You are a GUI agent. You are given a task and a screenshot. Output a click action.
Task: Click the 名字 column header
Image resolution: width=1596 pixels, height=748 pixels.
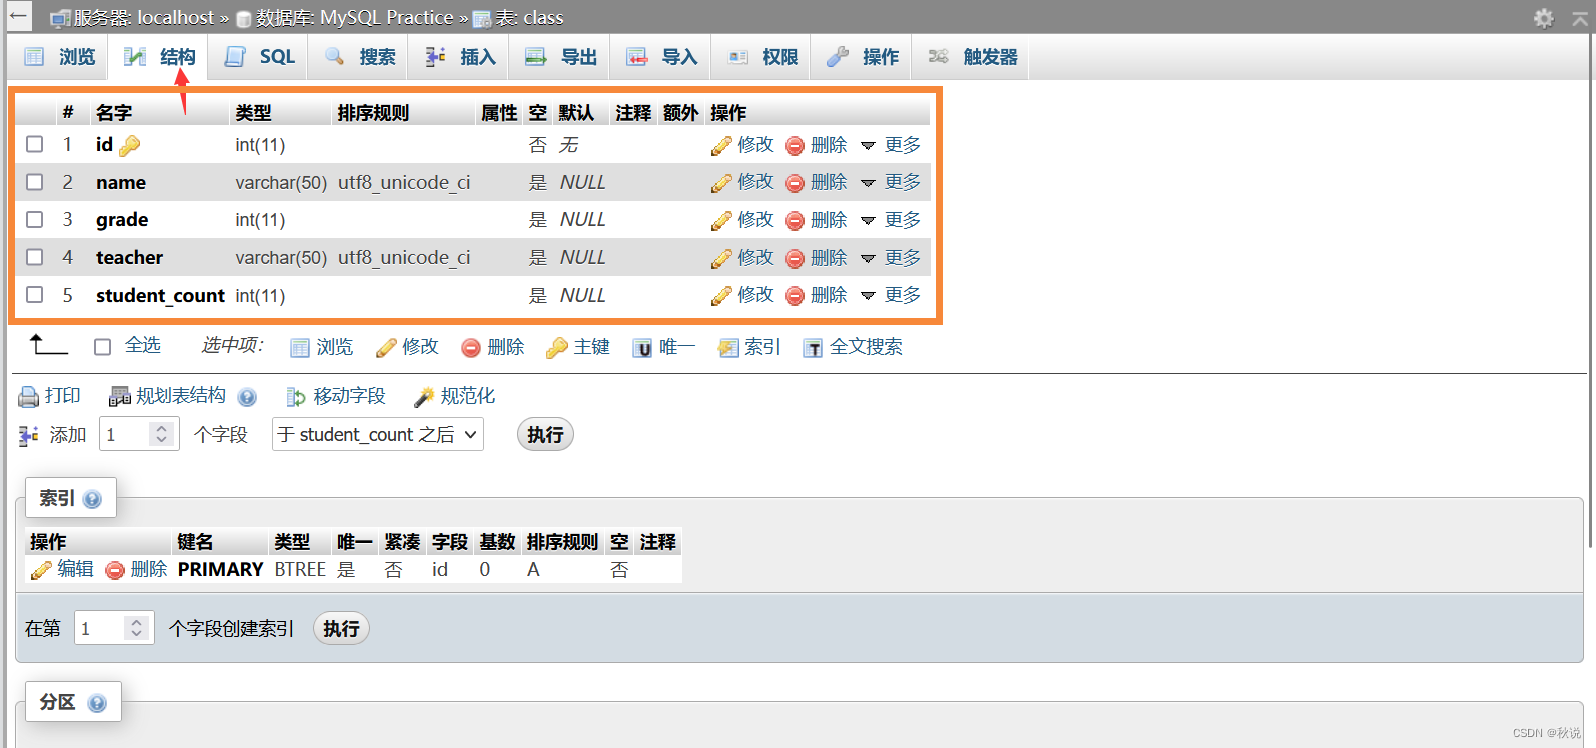114,113
